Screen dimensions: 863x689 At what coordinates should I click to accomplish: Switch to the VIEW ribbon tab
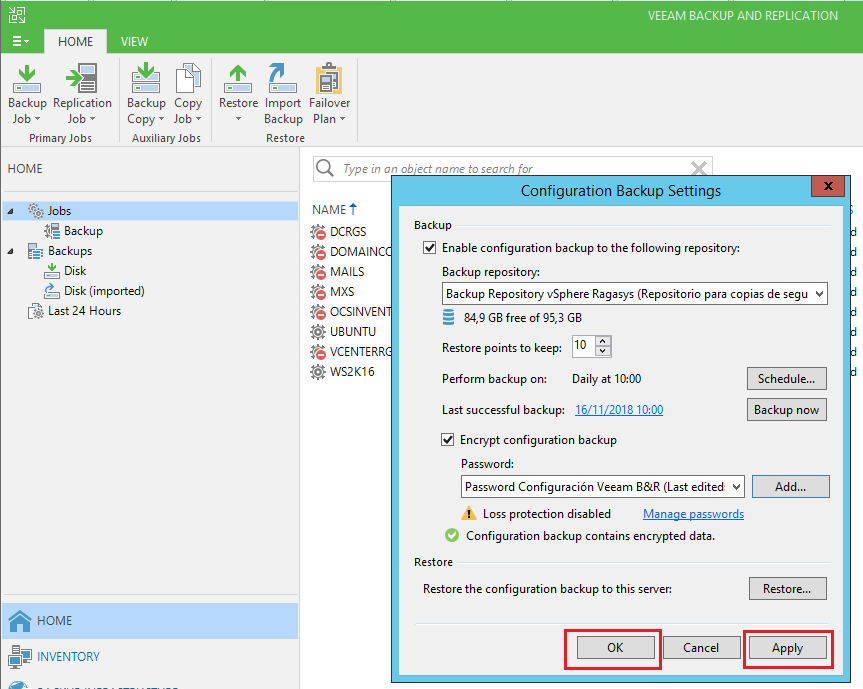click(x=133, y=41)
